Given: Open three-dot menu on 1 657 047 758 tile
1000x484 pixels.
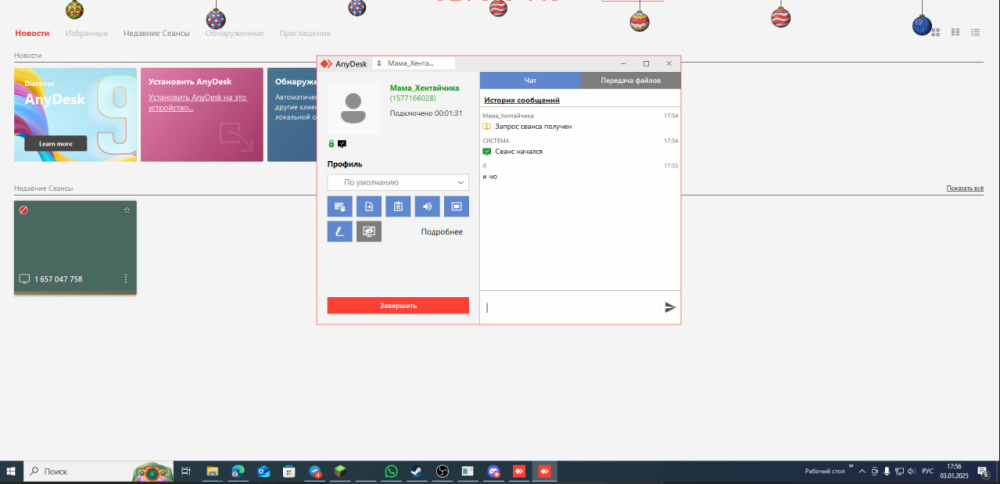Looking at the screenshot, I should pos(126,279).
